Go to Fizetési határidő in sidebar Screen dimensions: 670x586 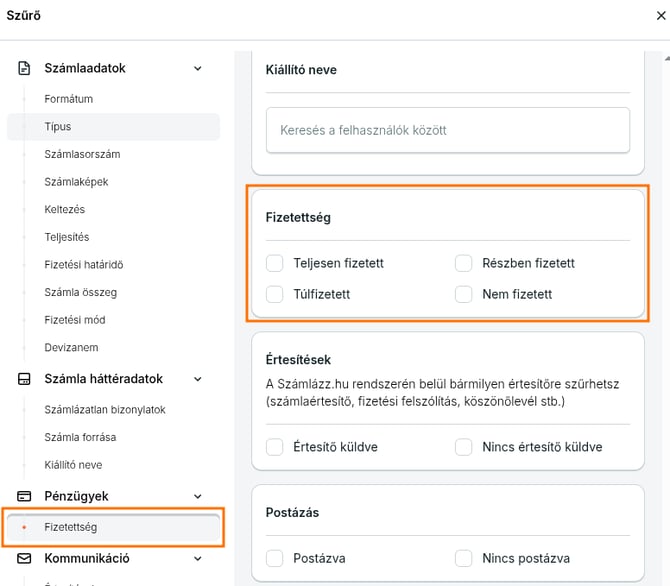point(84,265)
